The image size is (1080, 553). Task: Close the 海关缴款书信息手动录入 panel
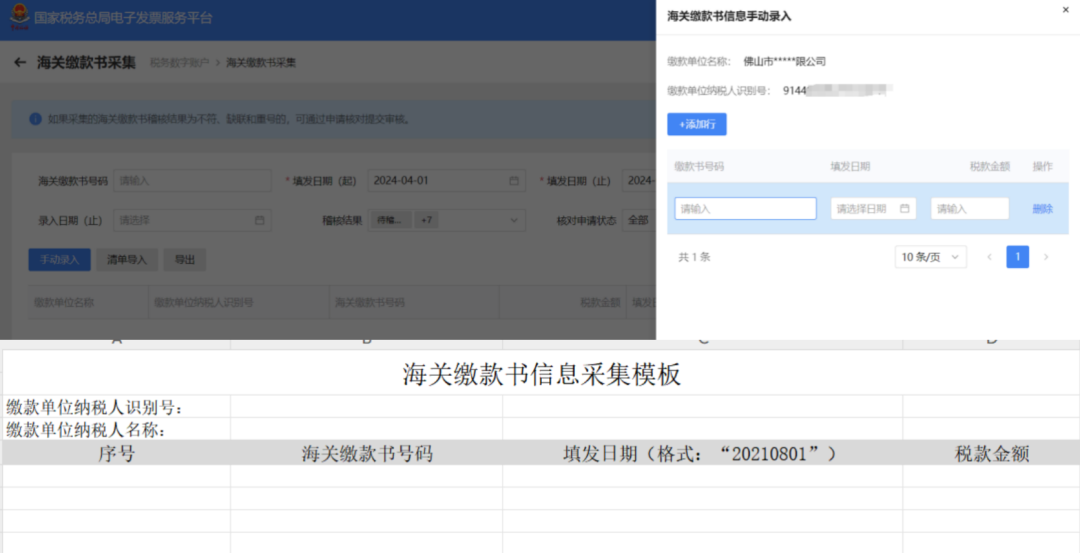1066,10
